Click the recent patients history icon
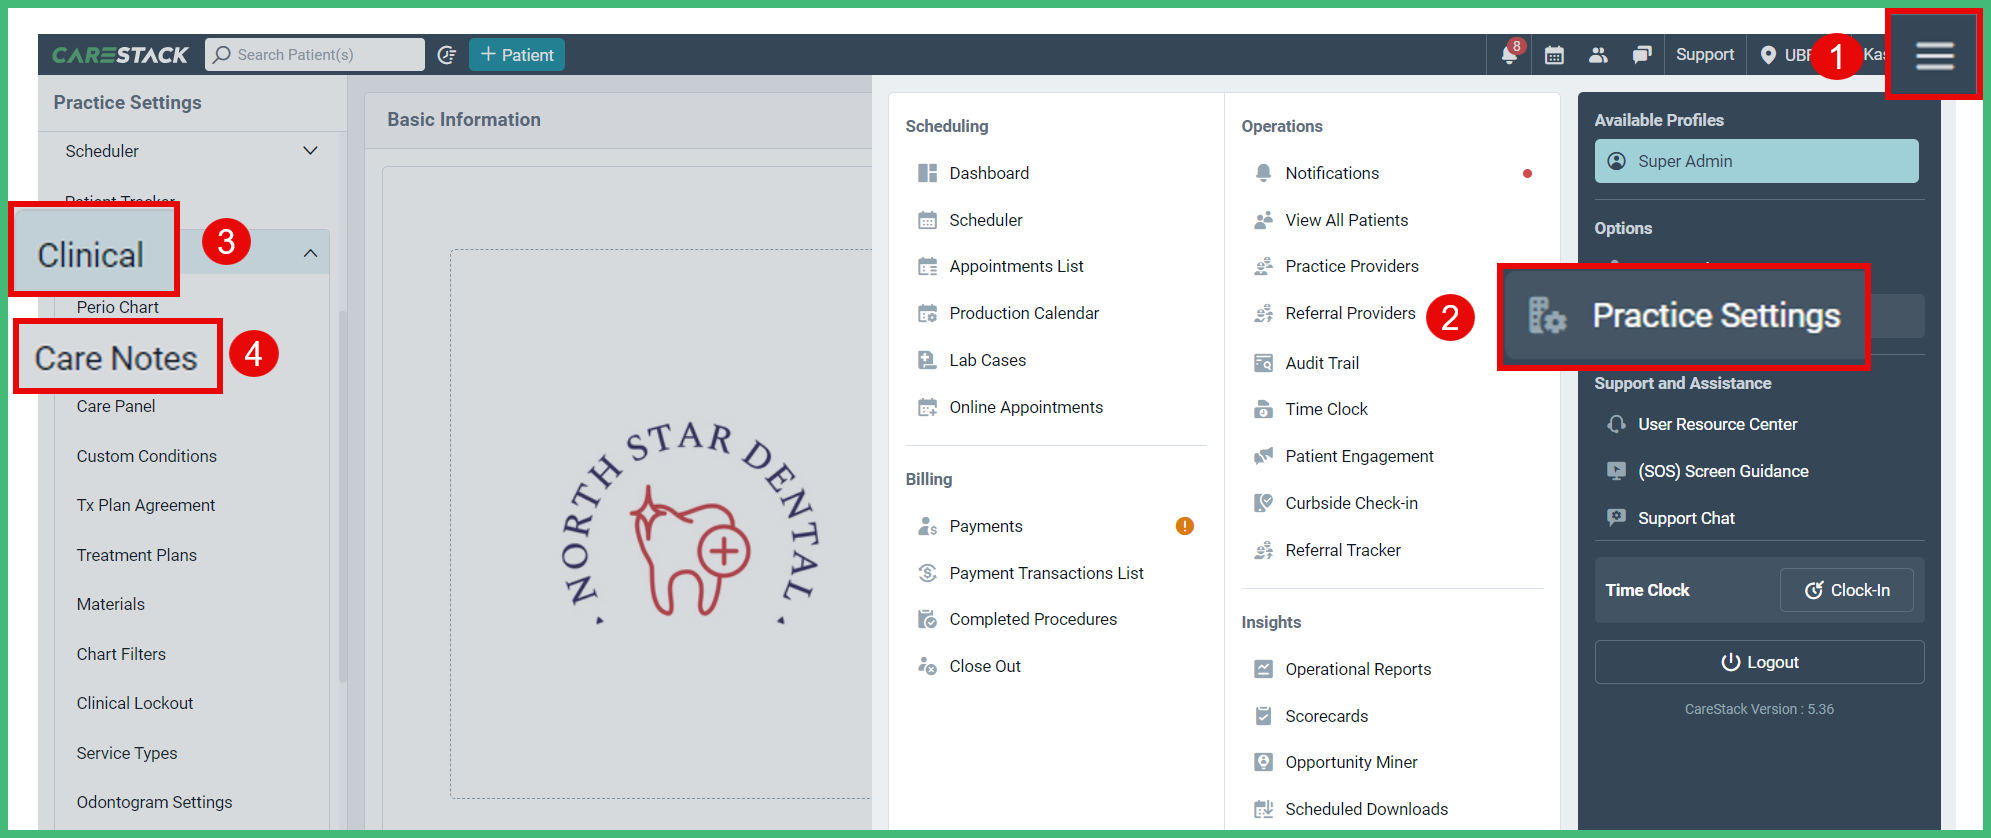This screenshot has height=838, width=1991. click(447, 55)
